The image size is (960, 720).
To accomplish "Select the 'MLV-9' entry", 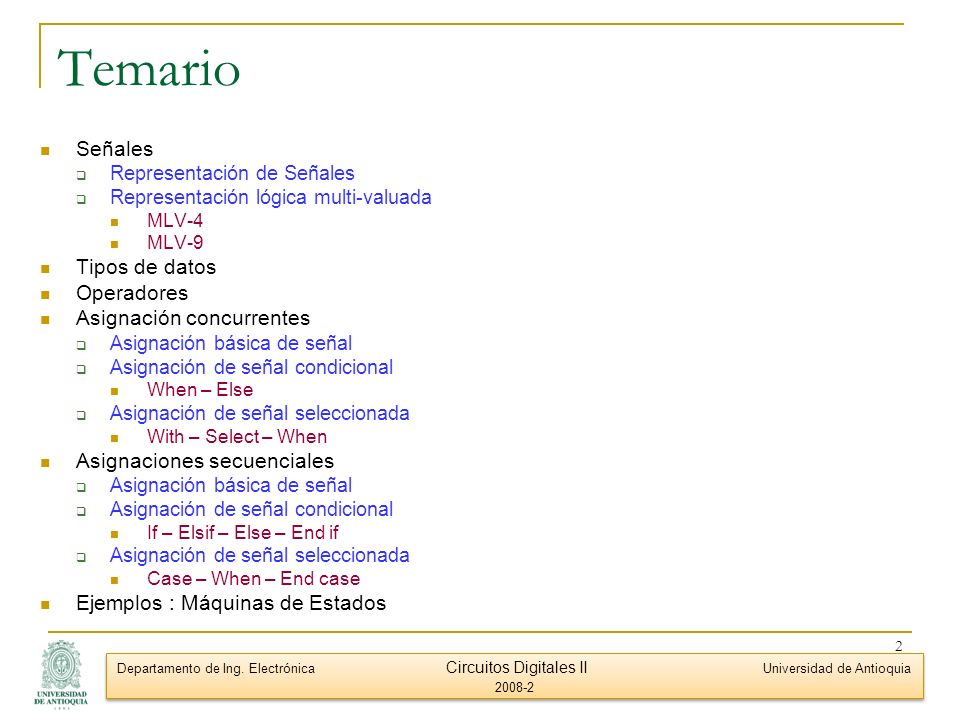I will click(175, 242).
